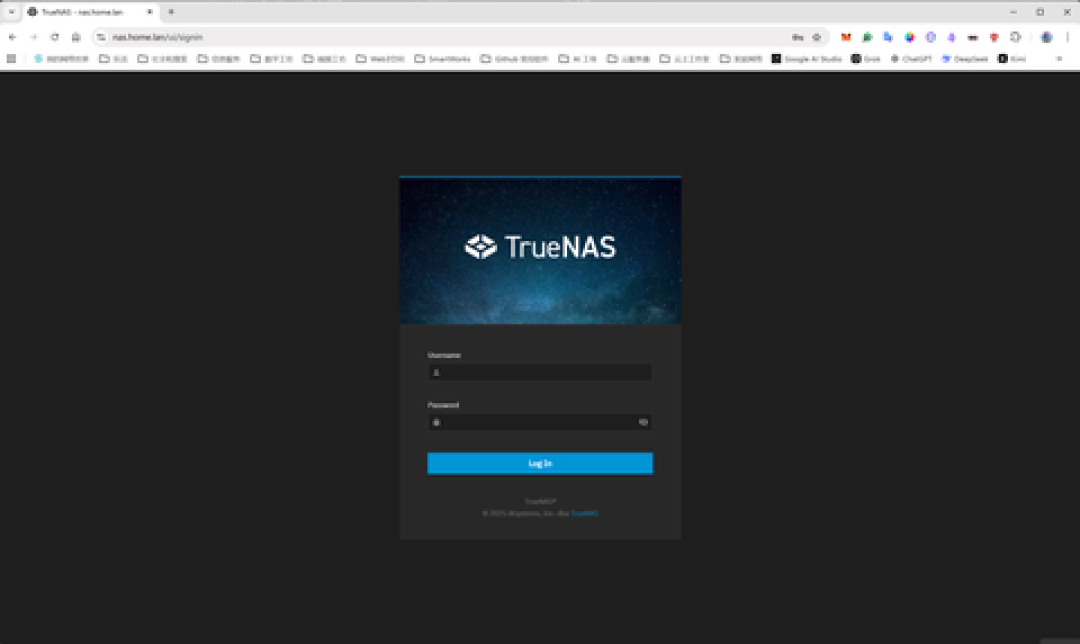Open the Chrome three-dot menu

pyautogui.click(x=1067, y=37)
